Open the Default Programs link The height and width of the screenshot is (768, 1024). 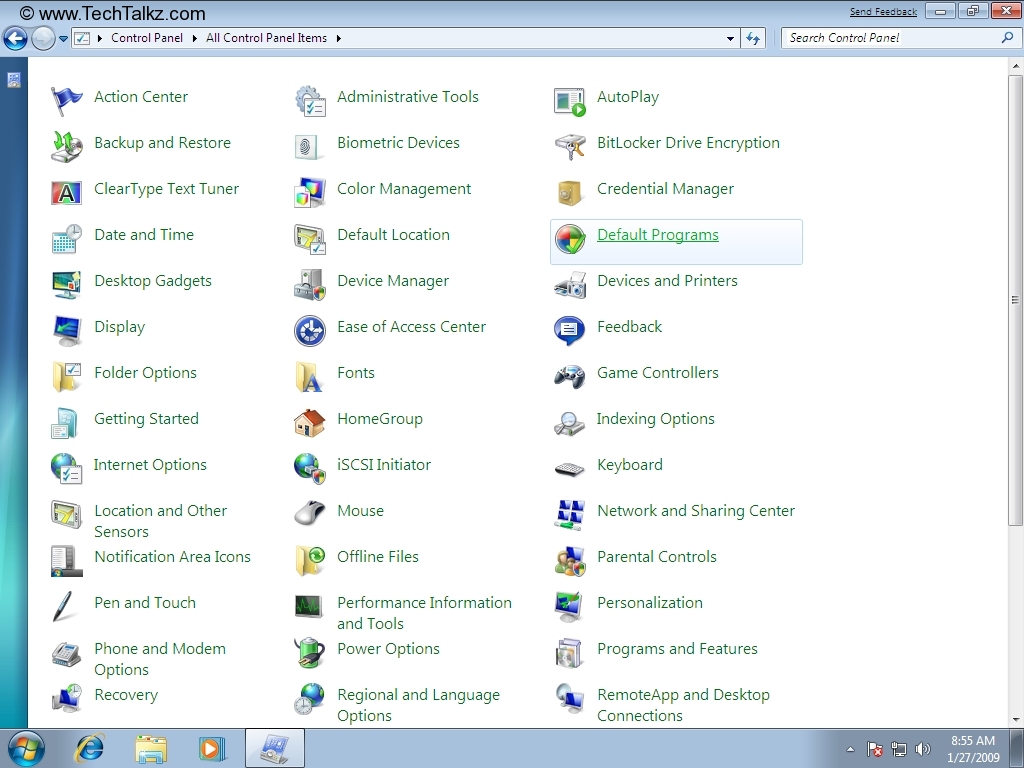(658, 234)
